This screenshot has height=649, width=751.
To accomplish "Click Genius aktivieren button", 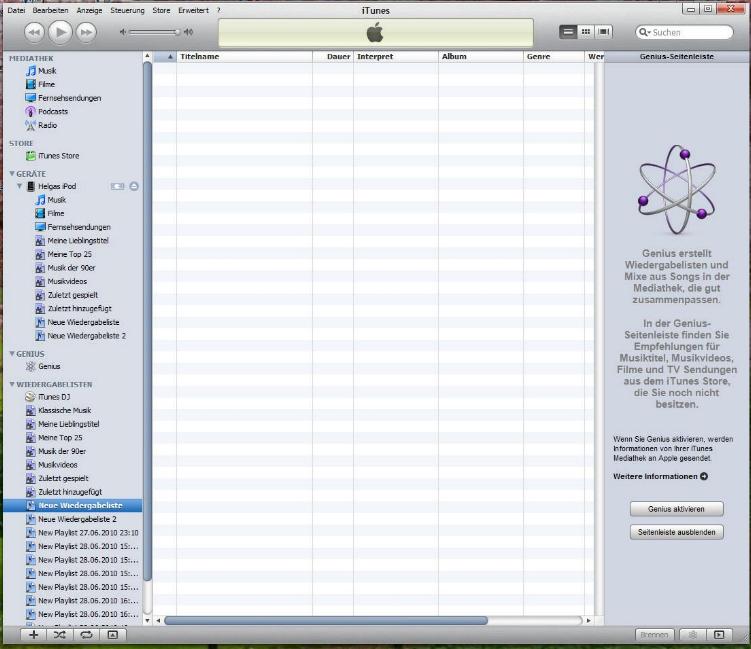I will click(x=676, y=509).
